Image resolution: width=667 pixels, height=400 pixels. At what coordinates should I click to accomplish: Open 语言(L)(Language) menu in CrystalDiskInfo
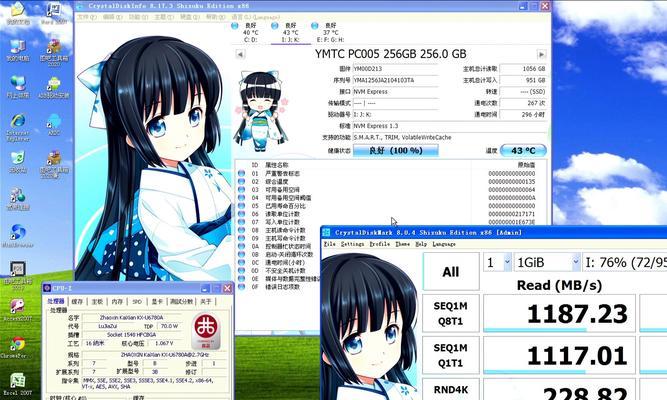pyautogui.click(x=255, y=17)
